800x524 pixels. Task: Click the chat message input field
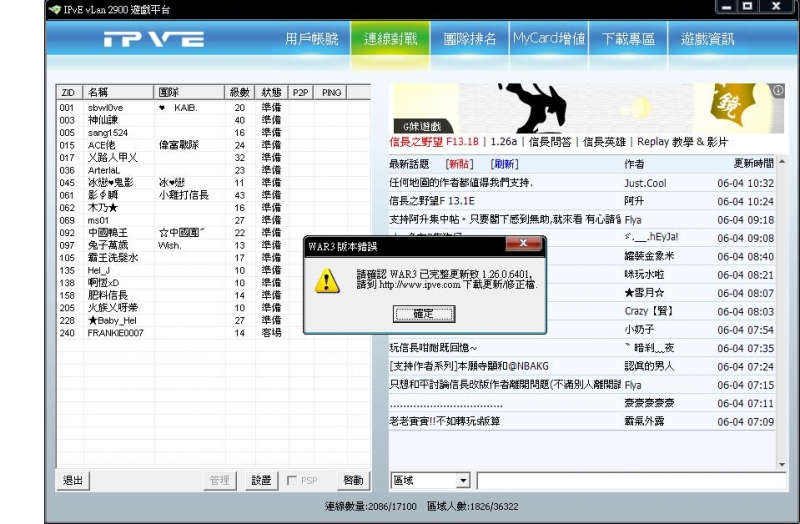(x=632, y=481)
